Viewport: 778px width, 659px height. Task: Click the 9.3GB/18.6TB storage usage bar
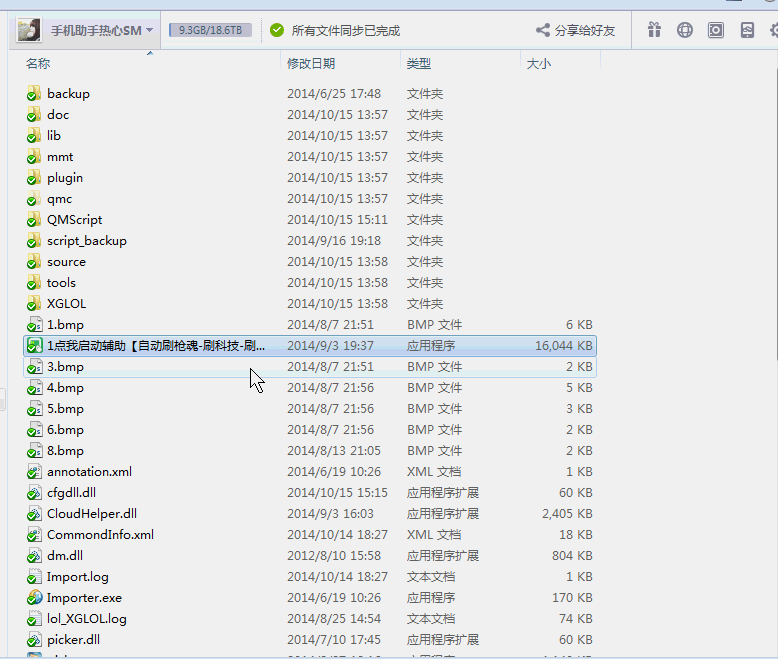pyautogui.click(x=210, y=30)
